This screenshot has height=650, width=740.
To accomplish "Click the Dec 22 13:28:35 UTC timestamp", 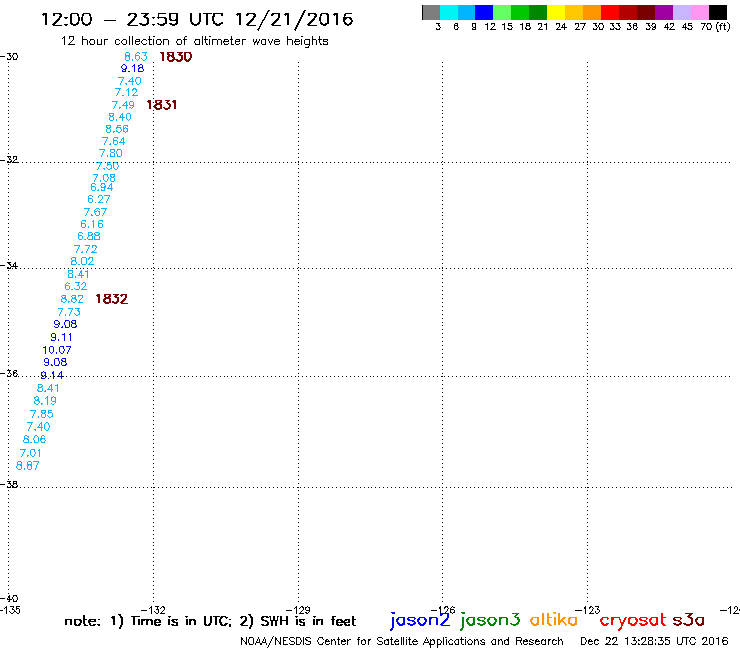I will [x=654, y=641].
